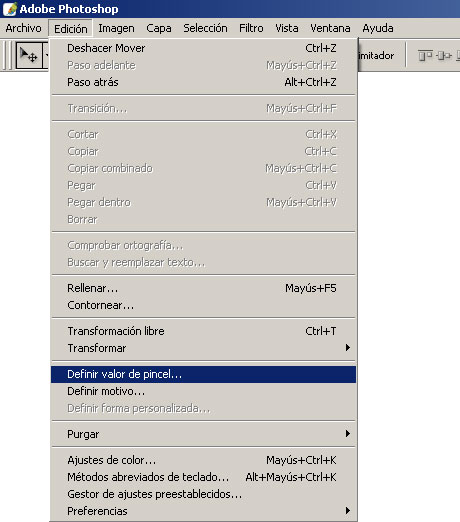Open Ajustes de color… dialog
460x522 pixels.
point(203,460)
